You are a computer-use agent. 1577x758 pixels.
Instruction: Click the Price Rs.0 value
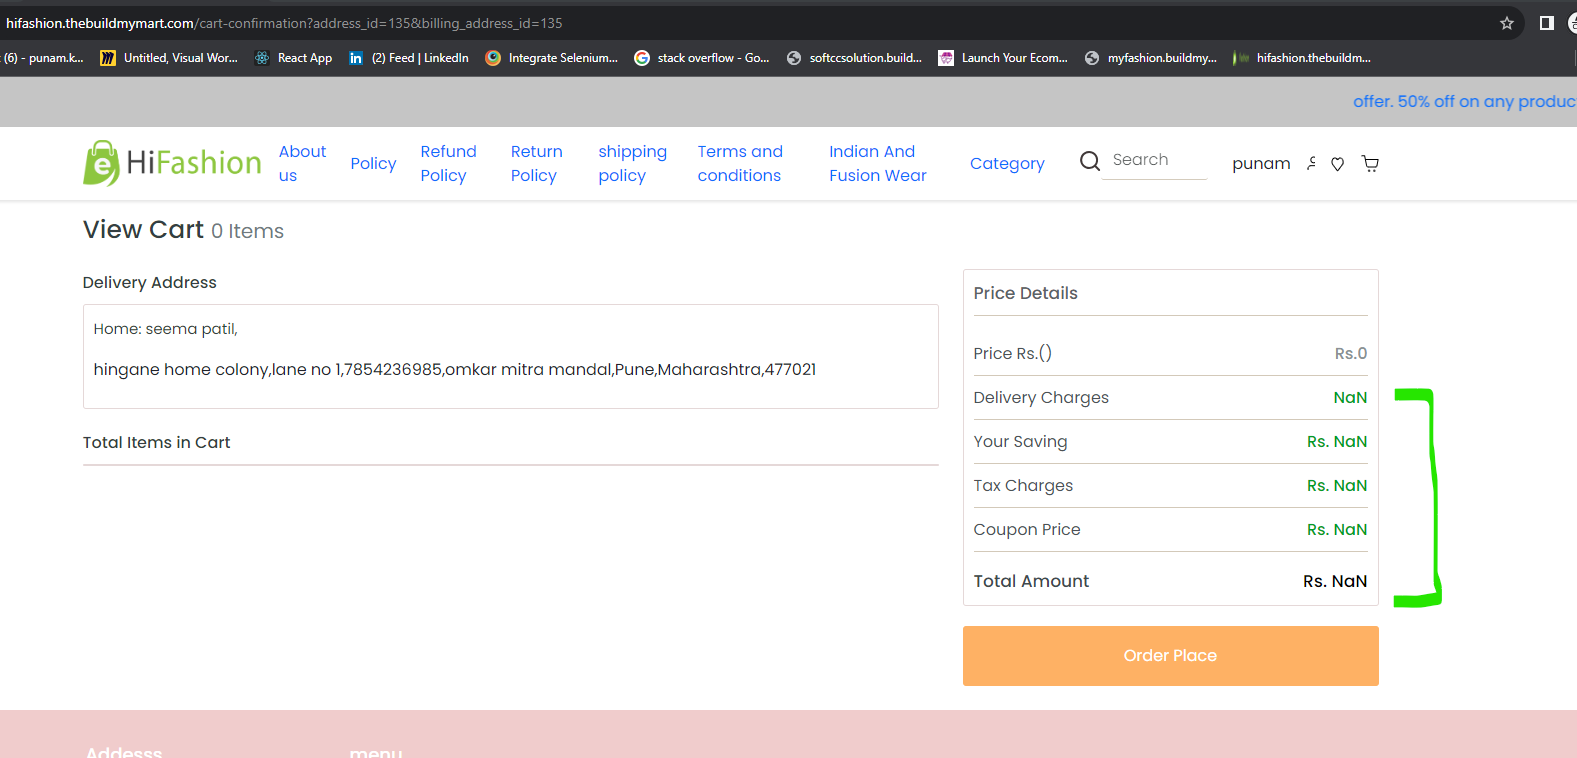pos(1350,353)
